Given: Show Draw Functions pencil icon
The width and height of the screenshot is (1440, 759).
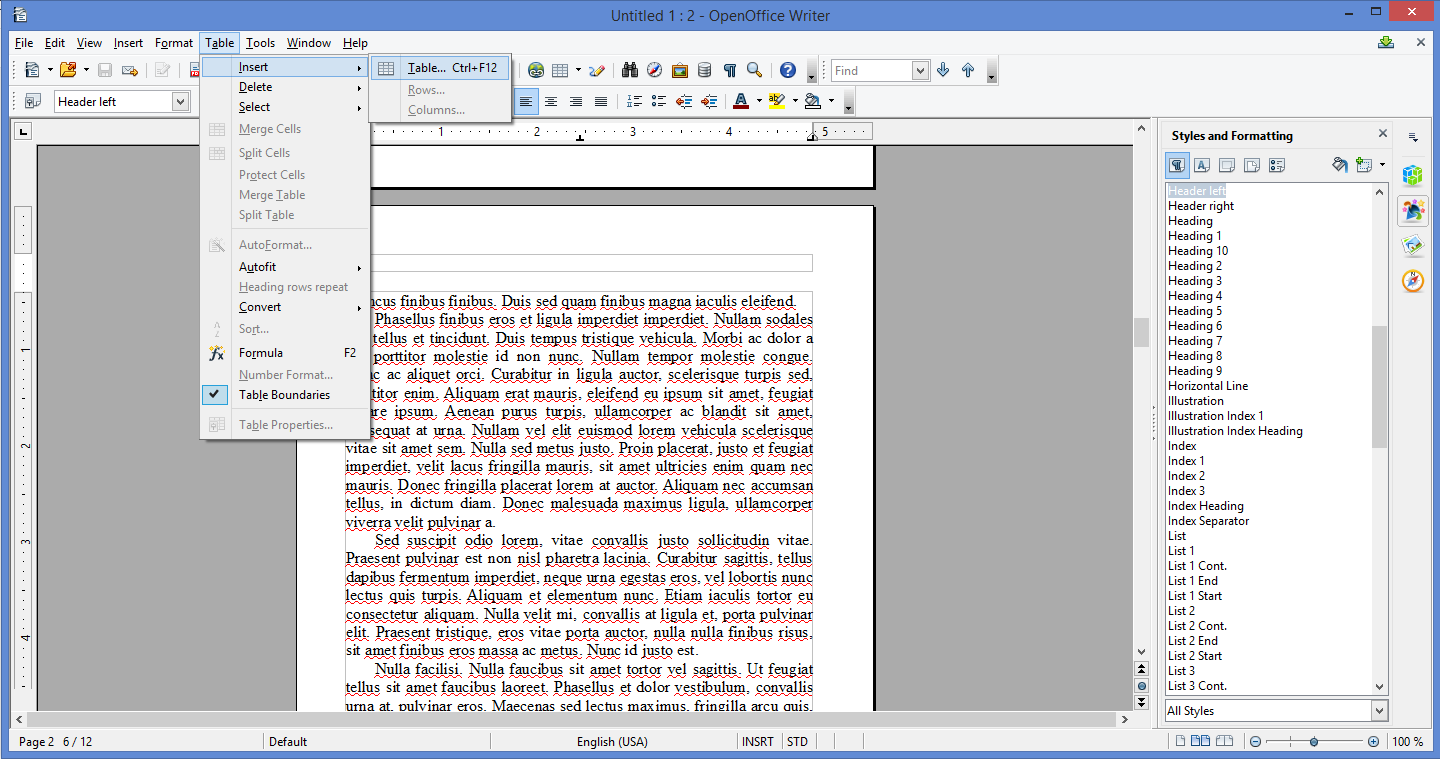Looking at the screenshot, I should (597, 70).
